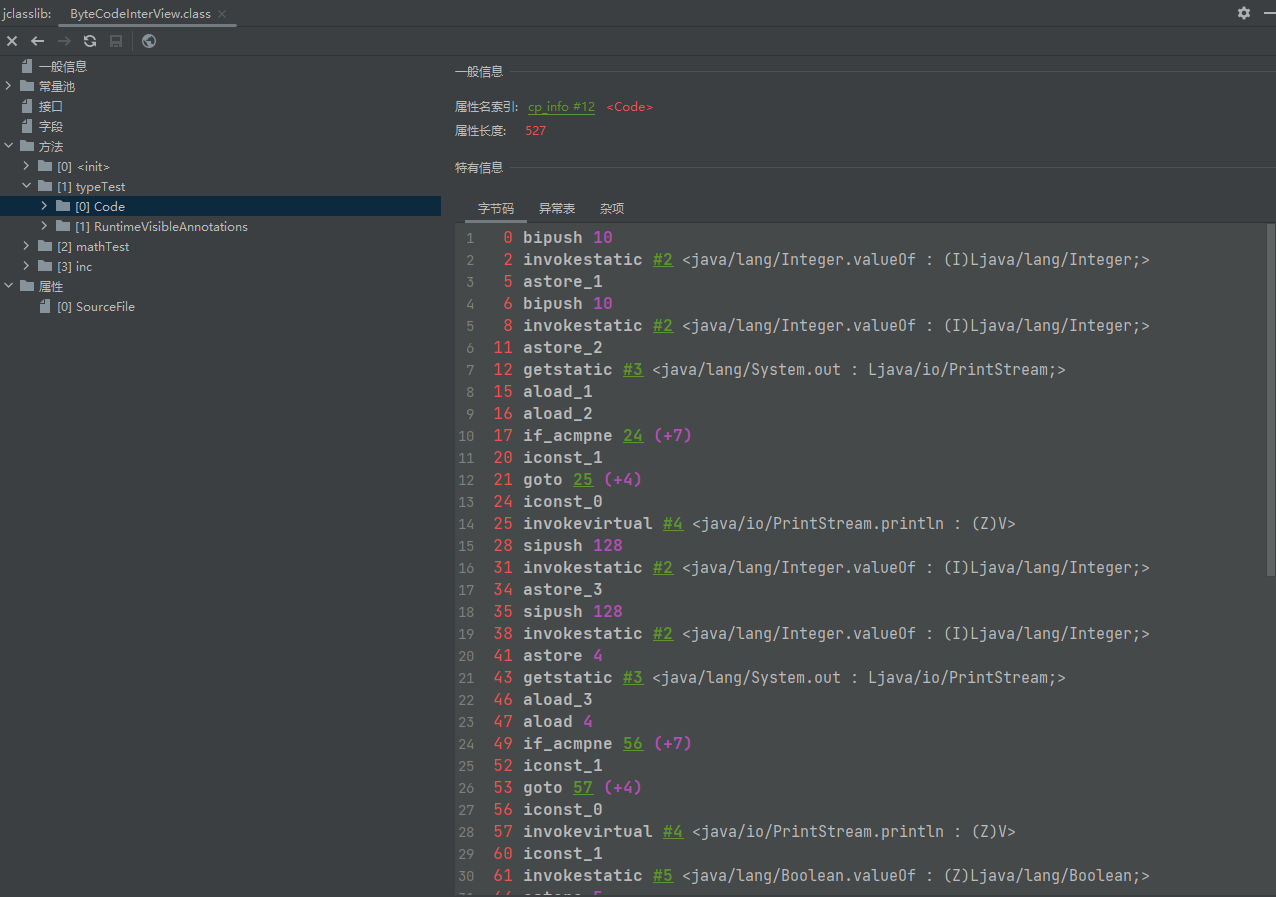Screen dimensions: 1276x897
Task: Expand the 常量池 tree node
Action: point(9,86)
